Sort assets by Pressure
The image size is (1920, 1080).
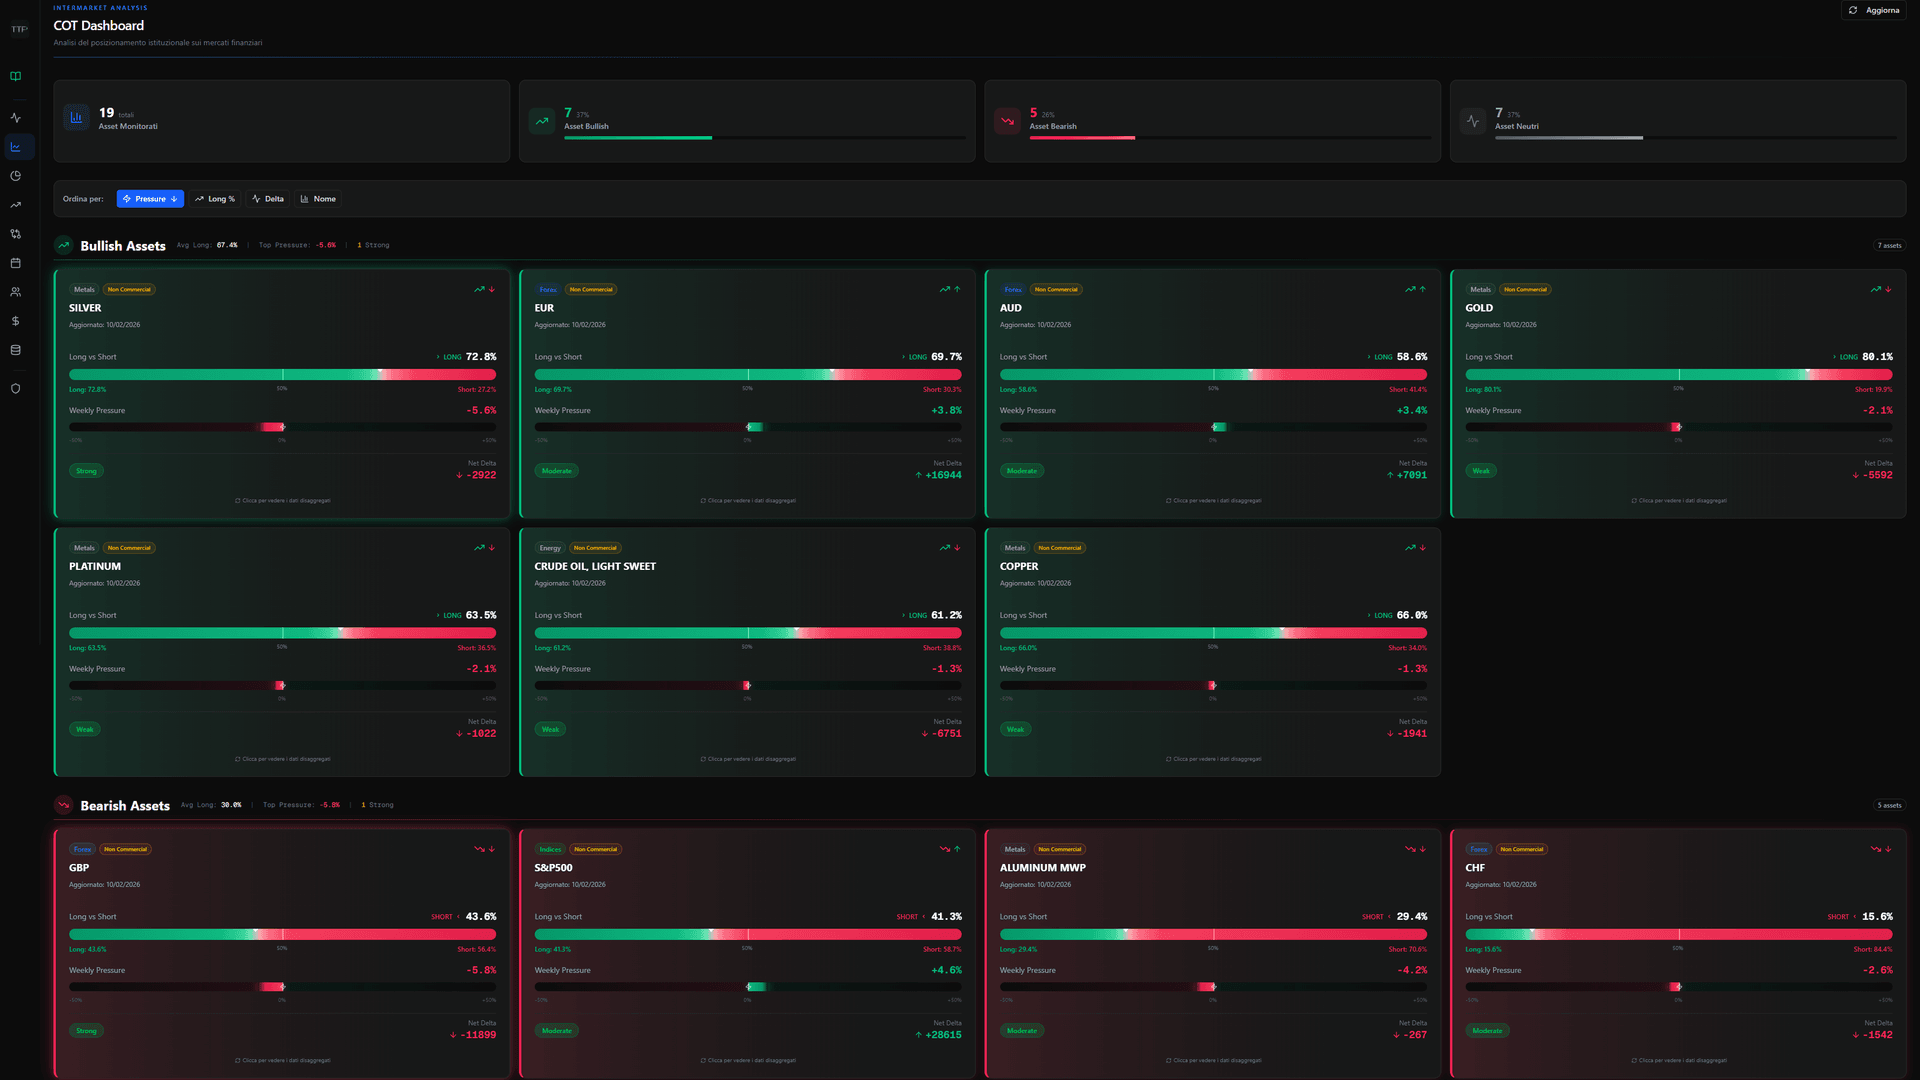click(x=150, y=199)
